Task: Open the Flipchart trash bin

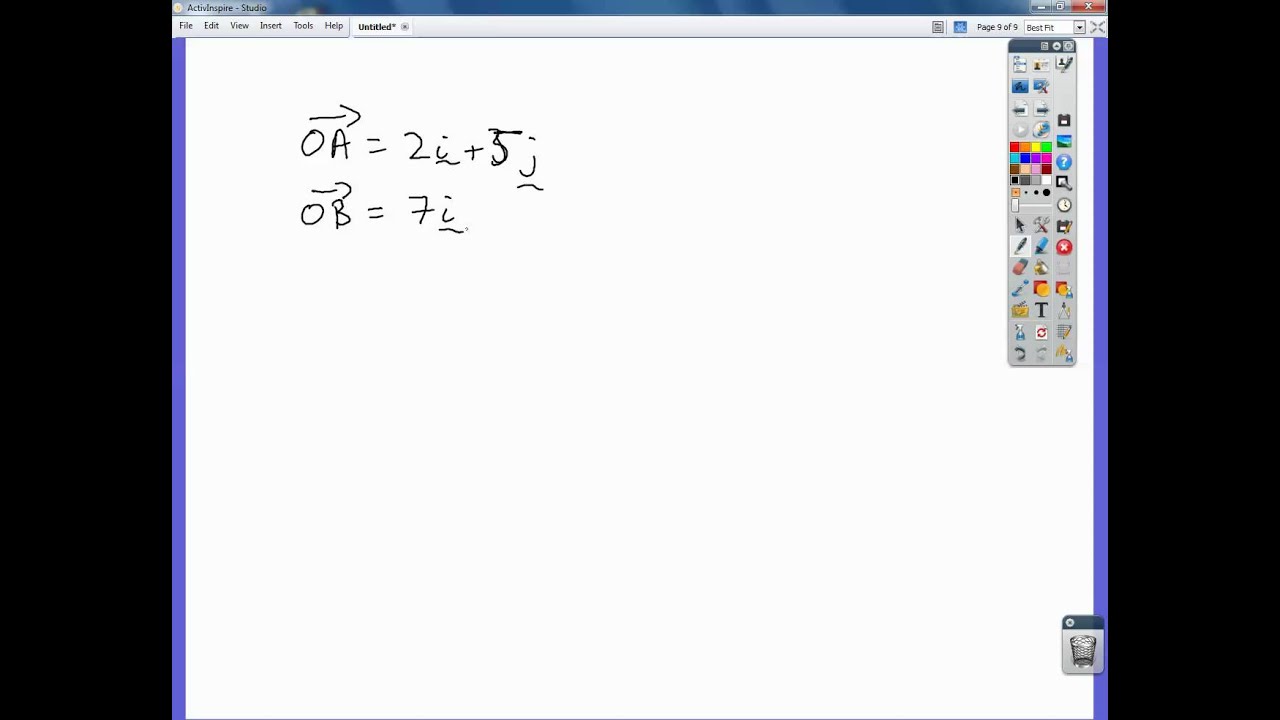Action: pos(1083,648)
